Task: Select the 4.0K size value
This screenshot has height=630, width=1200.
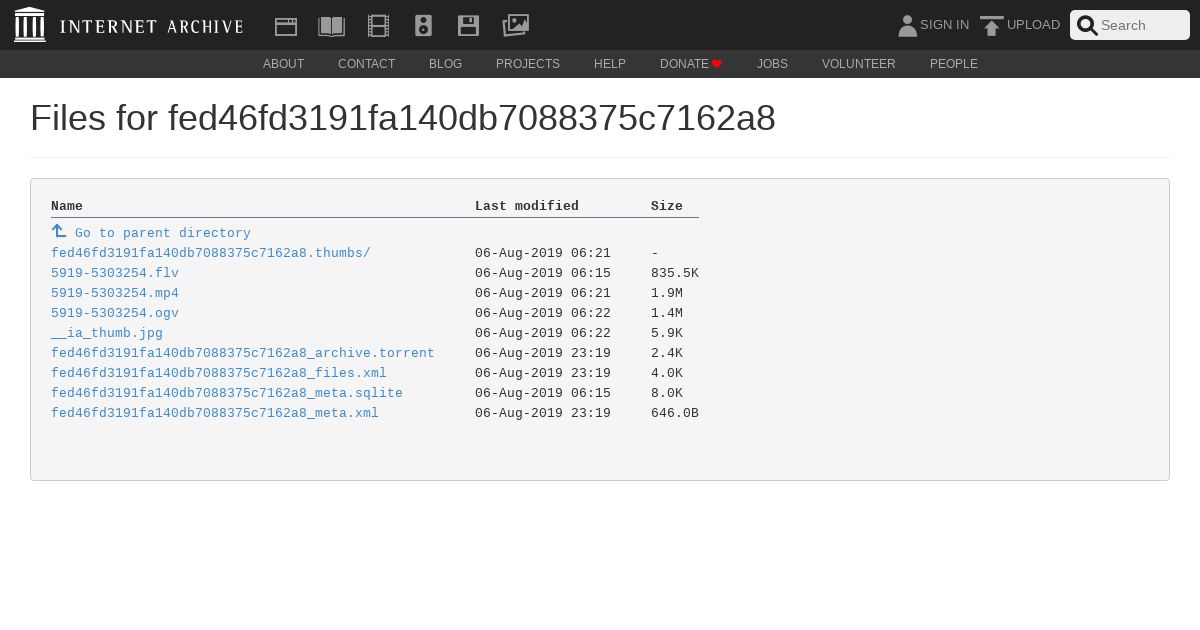Action: [667, 373]
